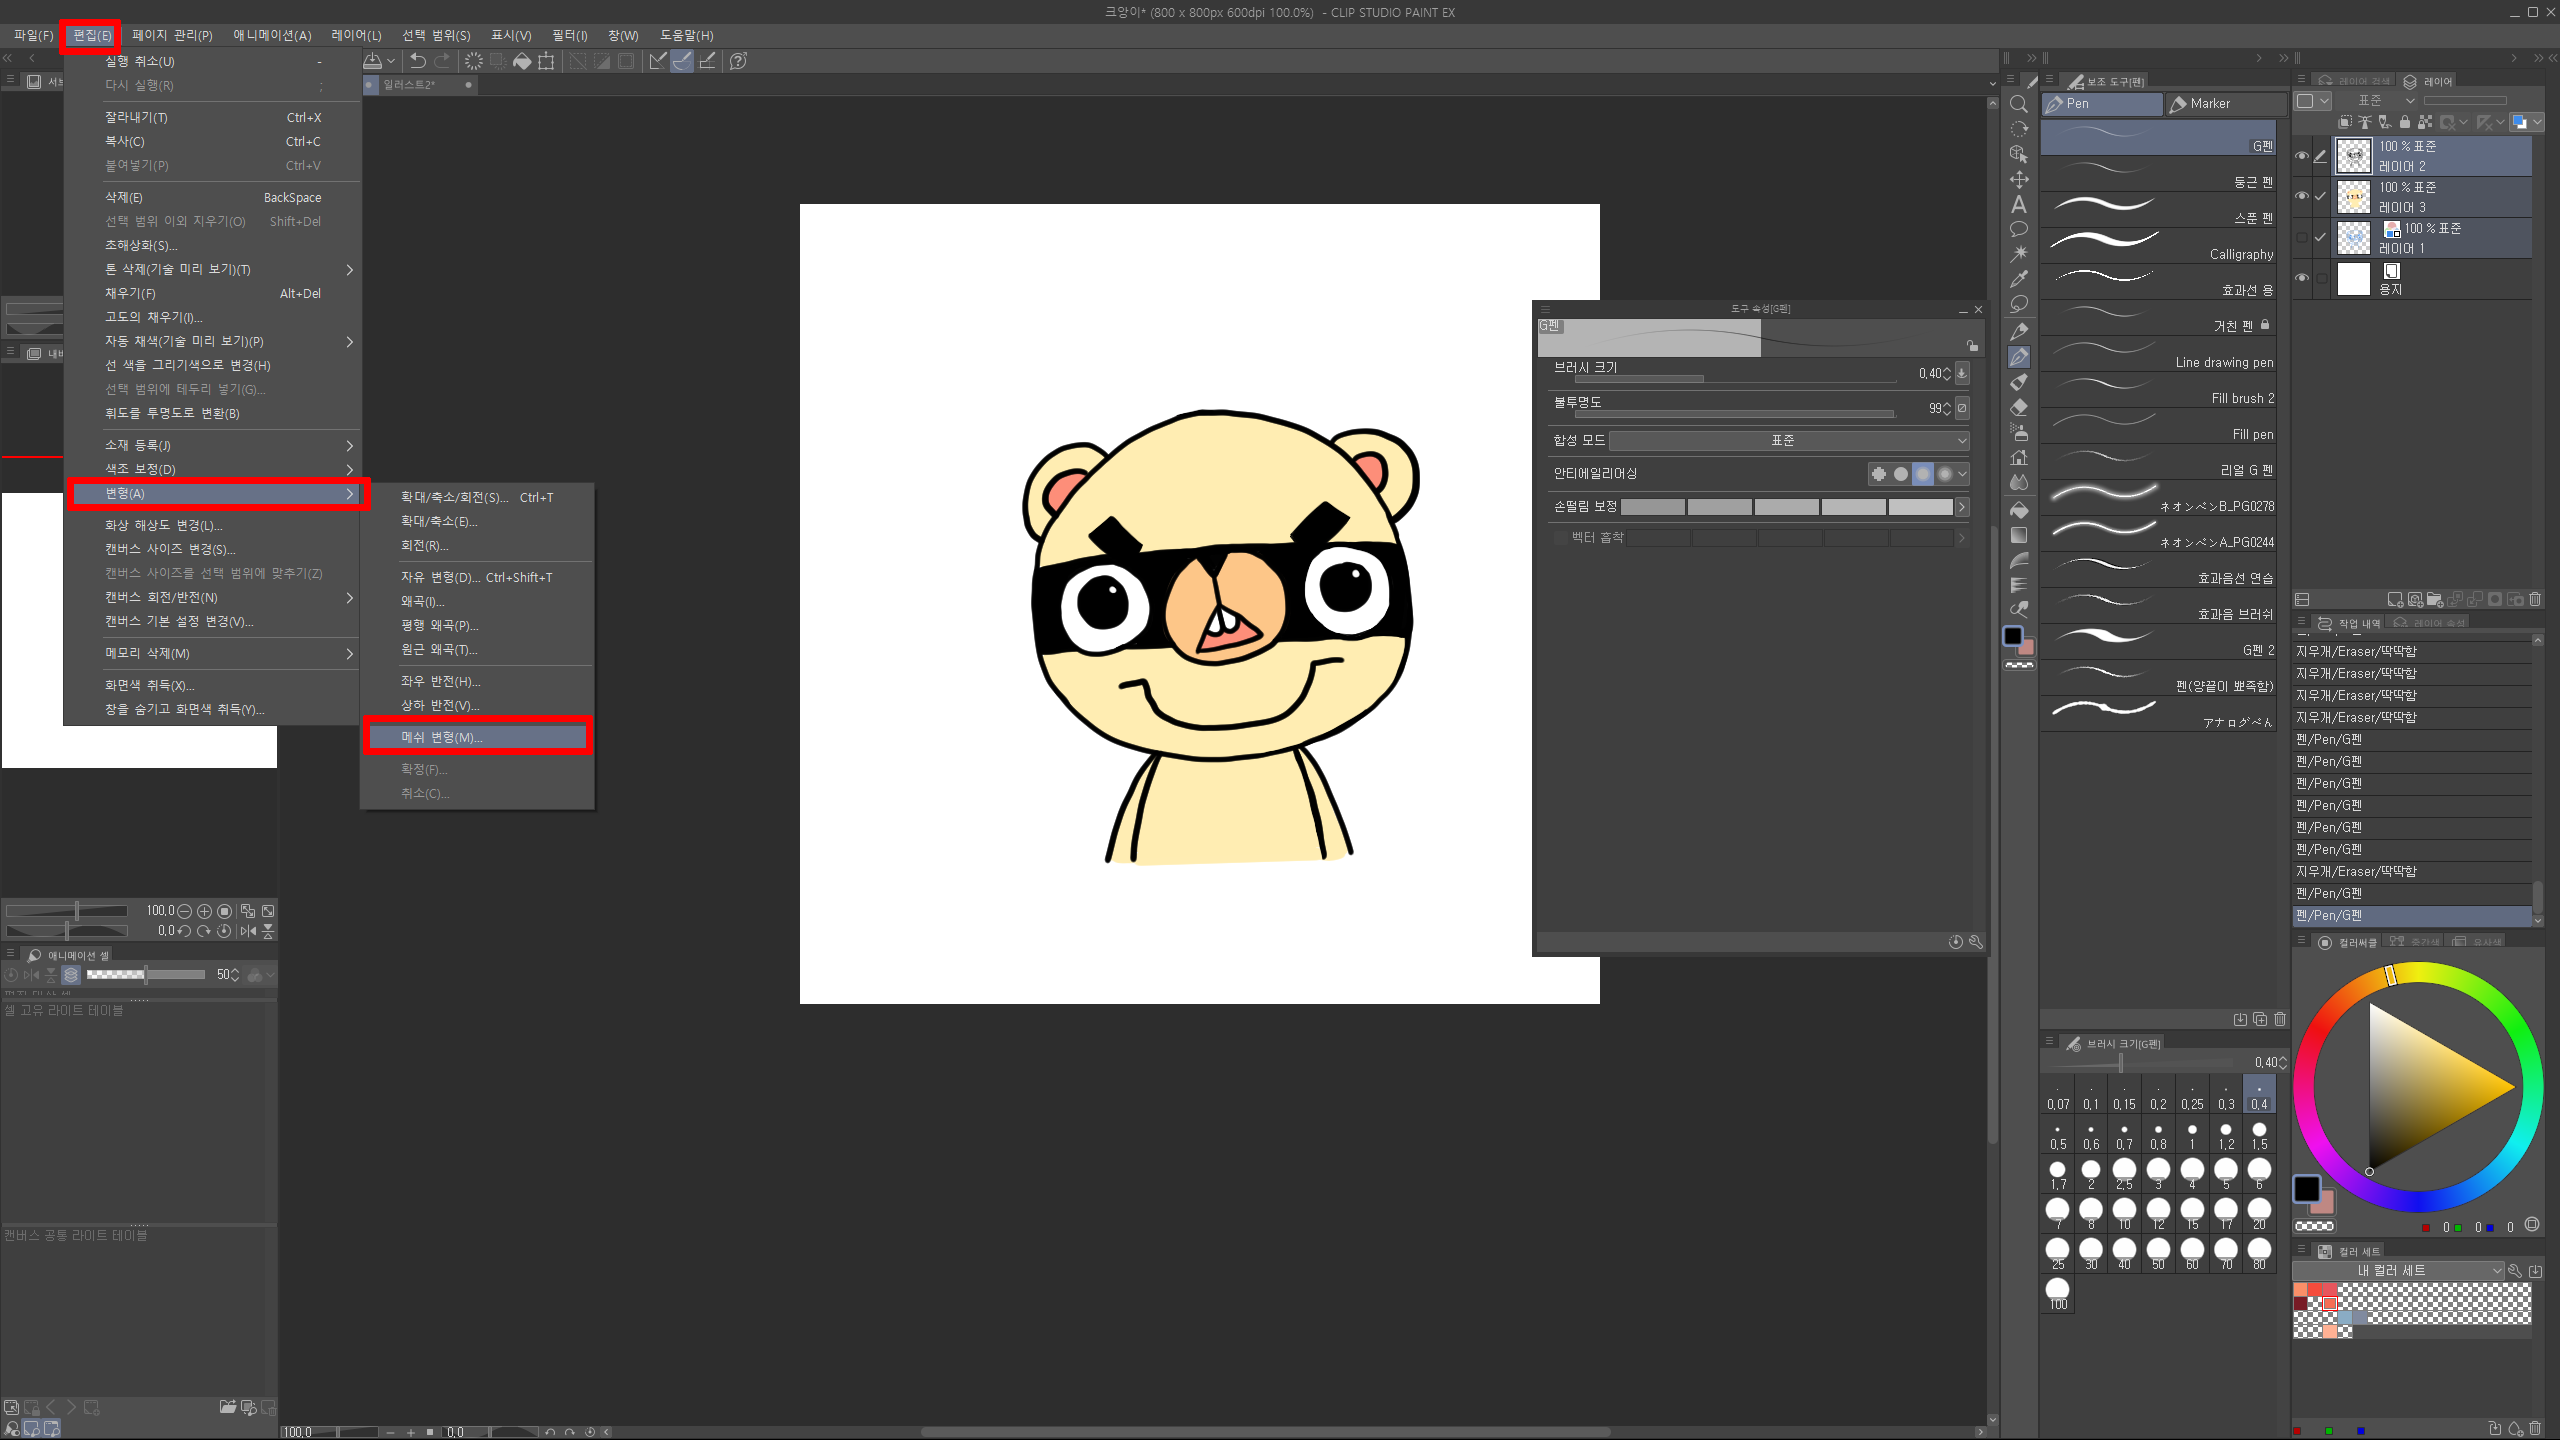2560x1440 pixels.
Task: Open the 레이어(L) menu
Action: 356,35
